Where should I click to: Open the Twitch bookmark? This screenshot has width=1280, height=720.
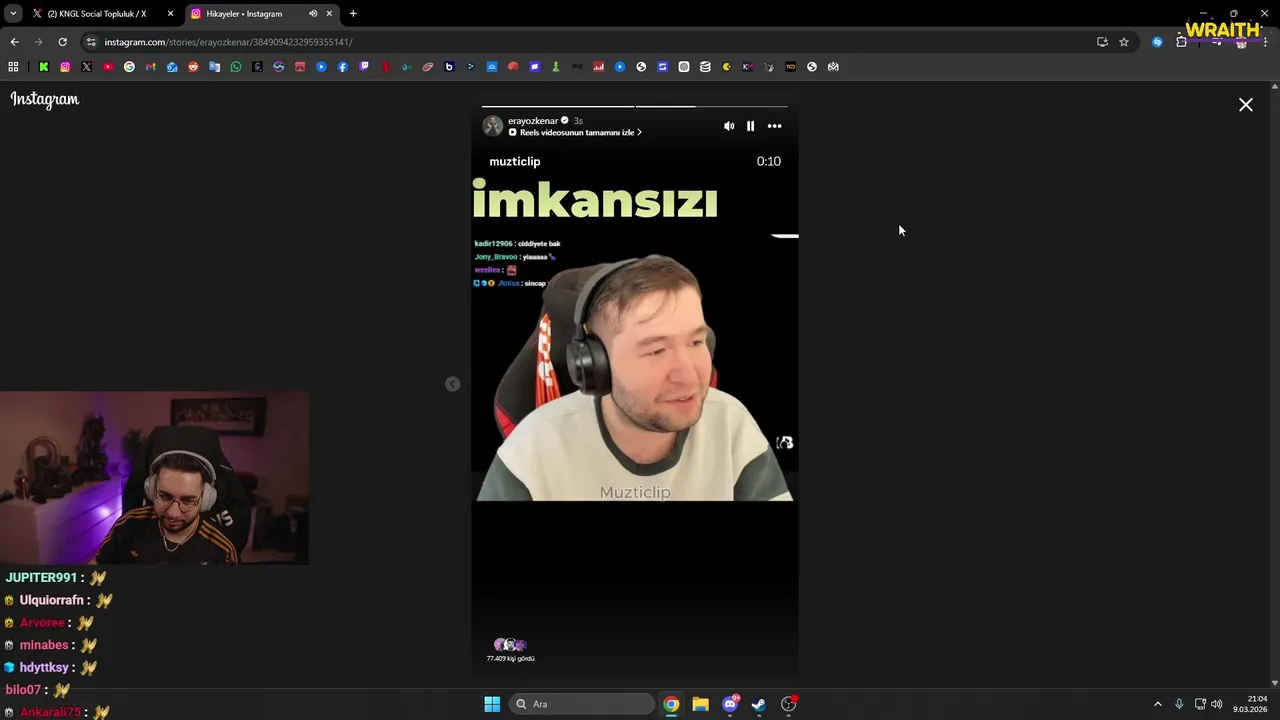coord(364,67)
